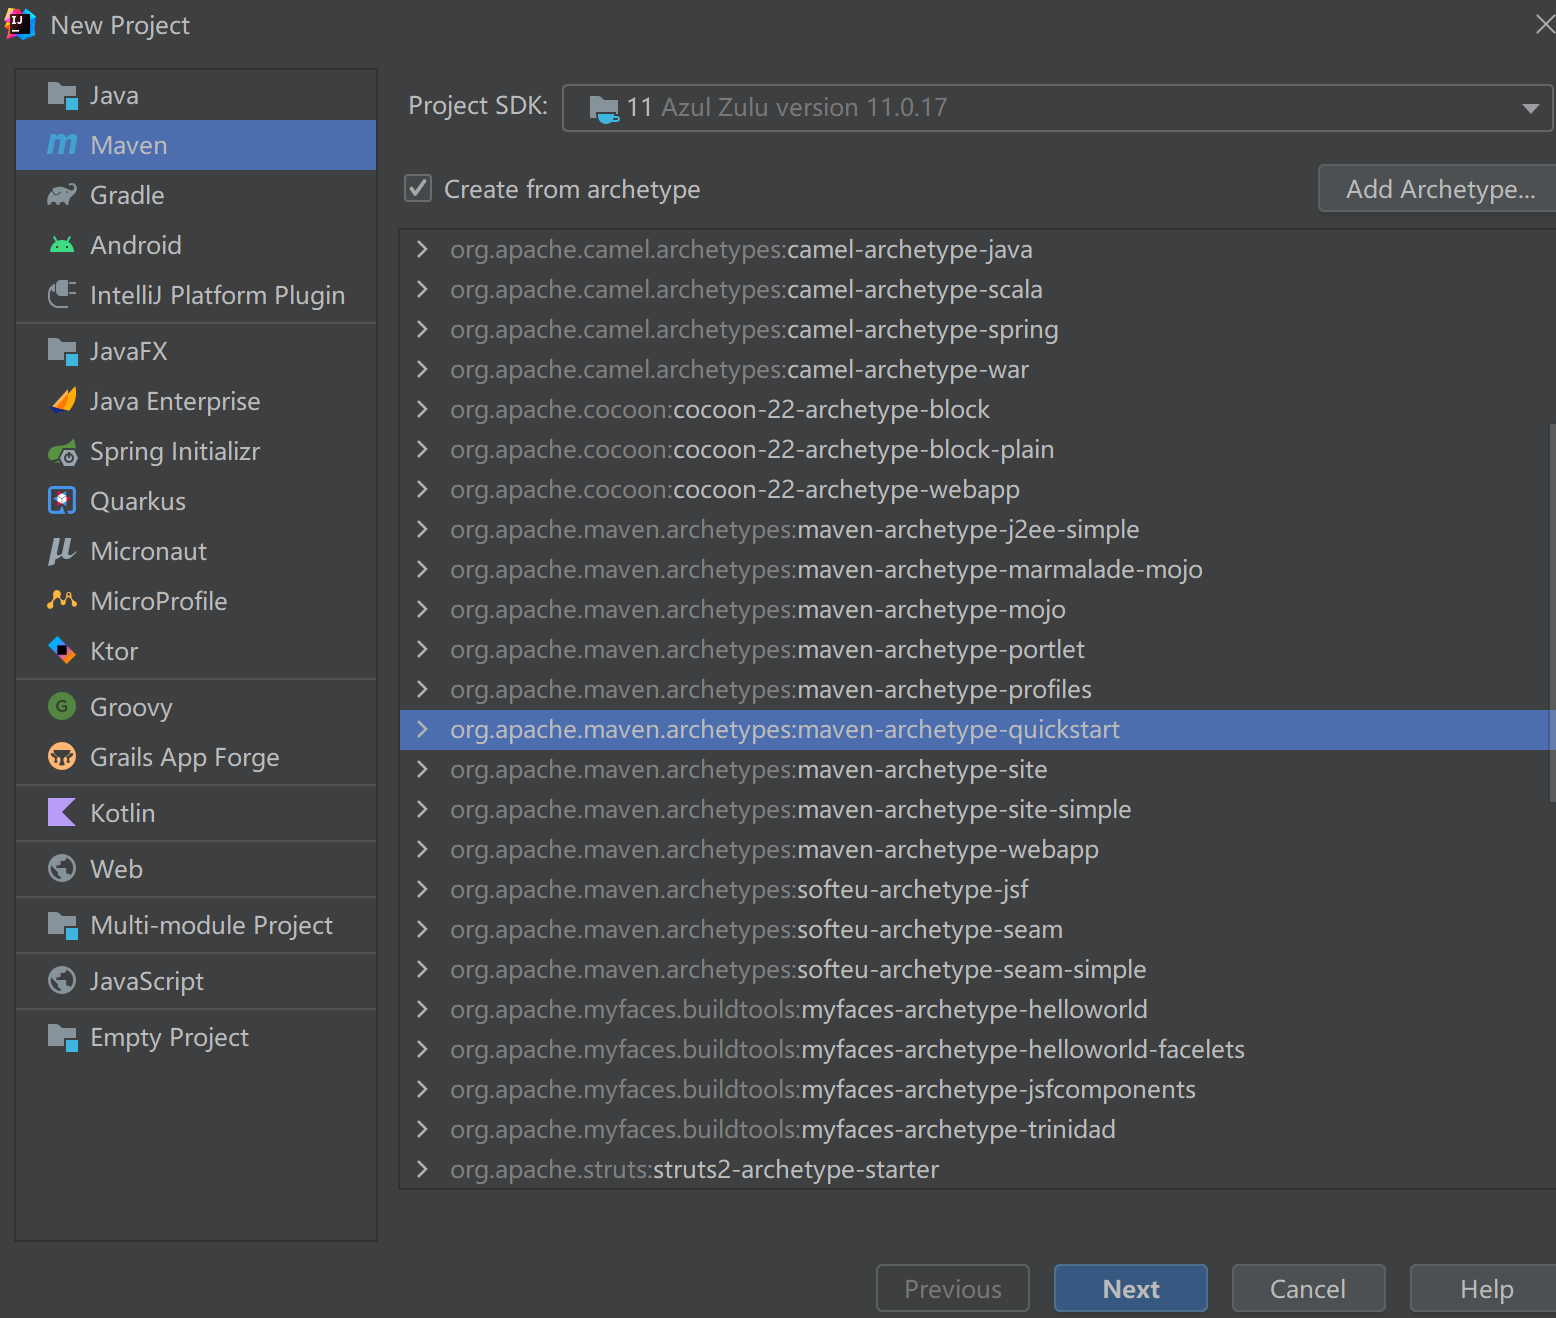Select cocoon-22-archetype-block-plain archetype
The height and width of the screenshot is (1318, 1556).
976,449
